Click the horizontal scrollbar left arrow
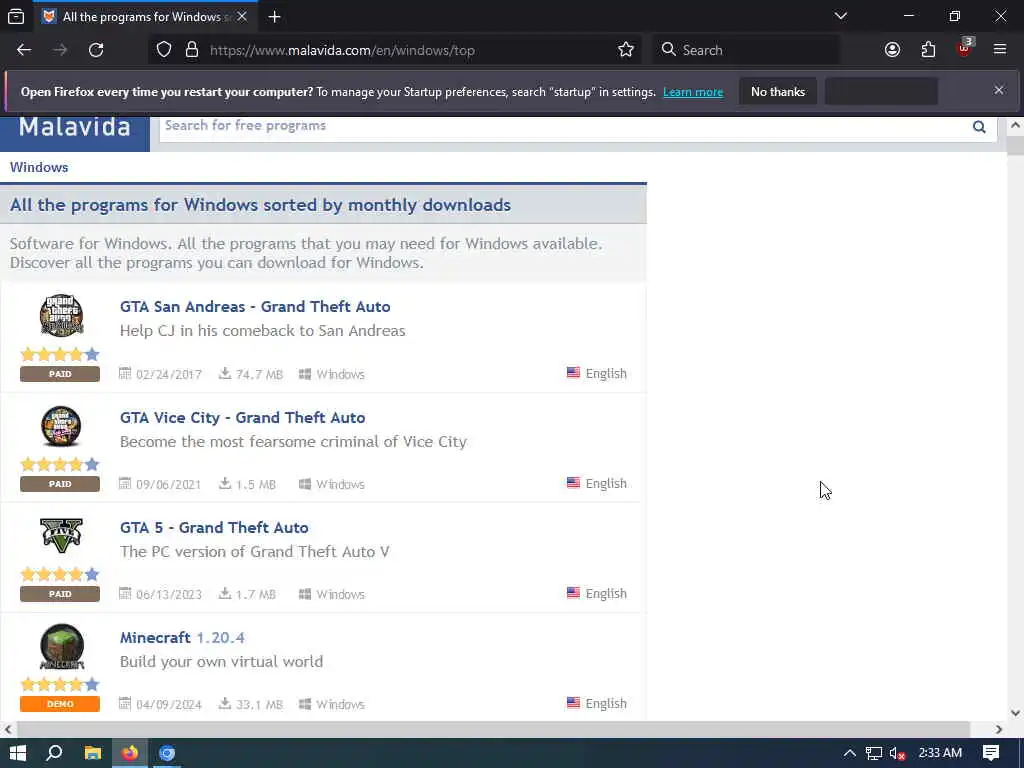This screenshot has width=1024, height=768. (8, 729)
